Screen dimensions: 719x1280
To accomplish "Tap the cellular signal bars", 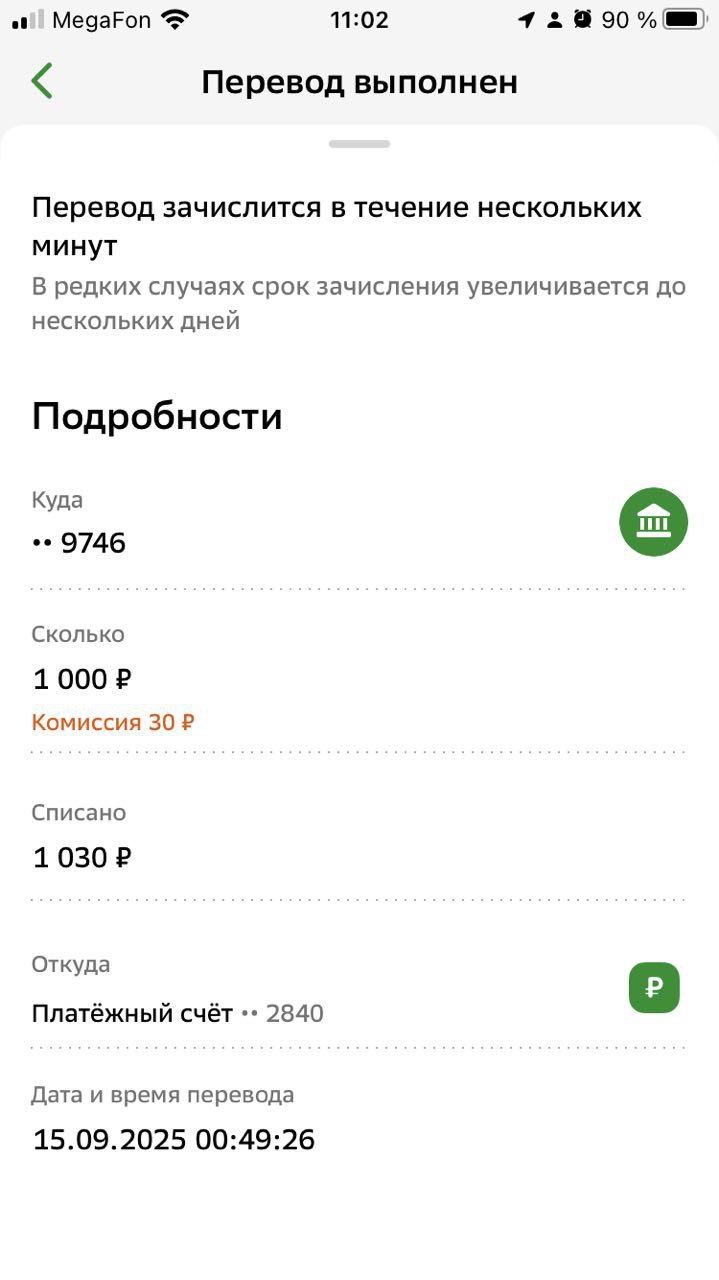I will click(x=28, y=20).
